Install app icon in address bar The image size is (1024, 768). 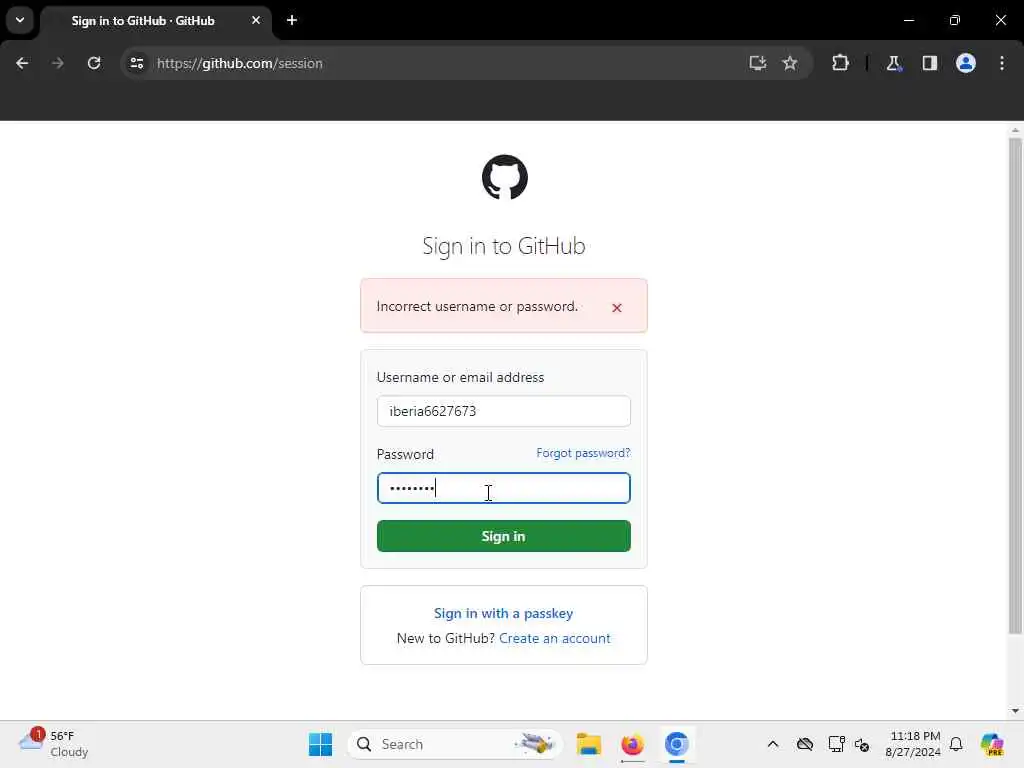758,63
